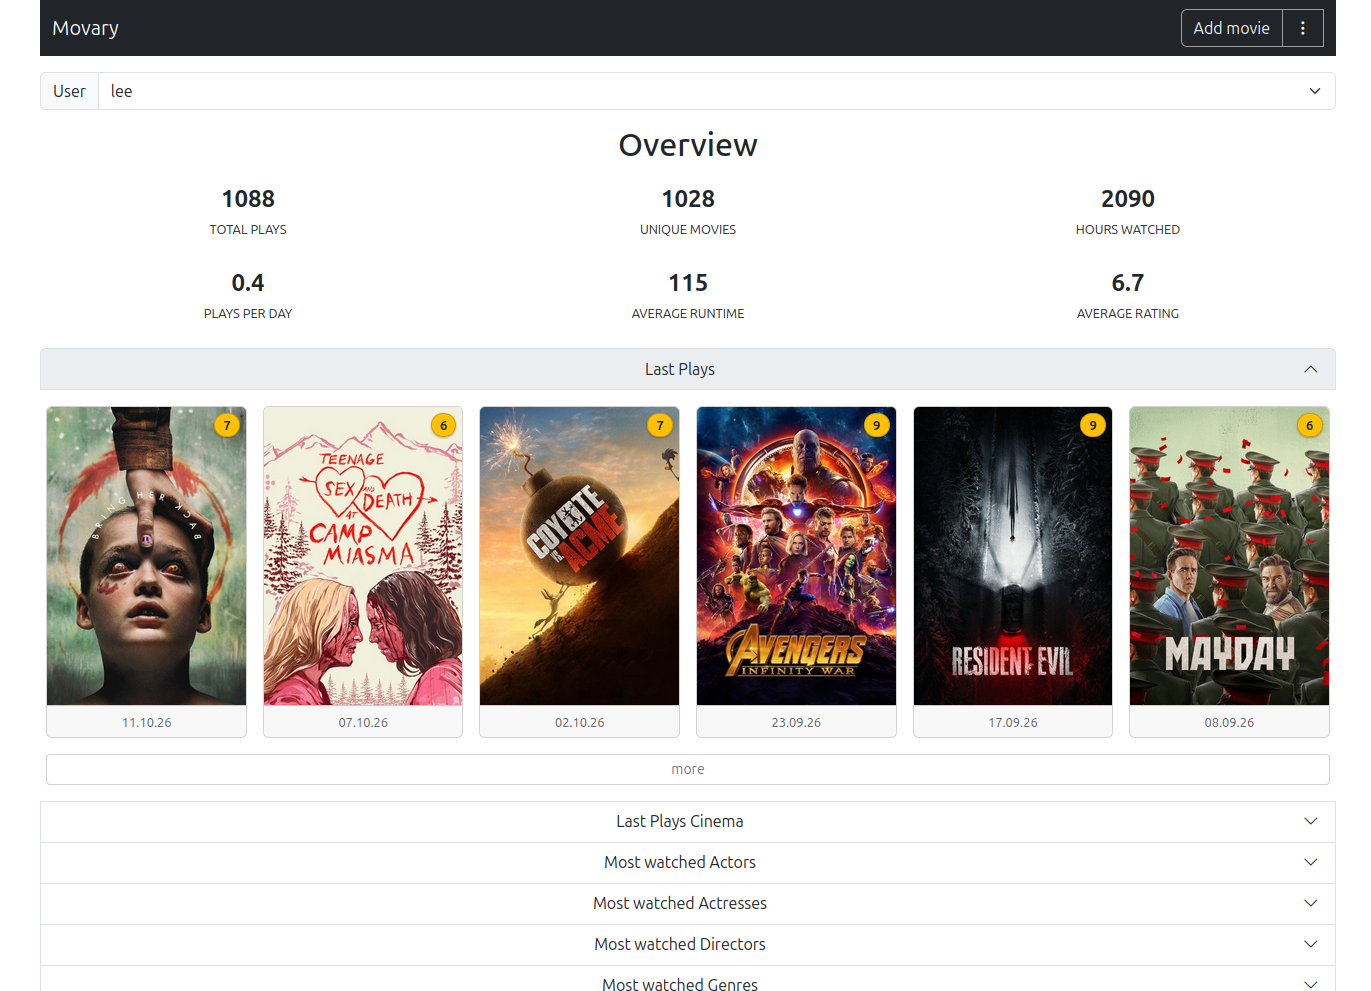
Task: Click the 0.4 plays per day value
Action: point(248,283)
